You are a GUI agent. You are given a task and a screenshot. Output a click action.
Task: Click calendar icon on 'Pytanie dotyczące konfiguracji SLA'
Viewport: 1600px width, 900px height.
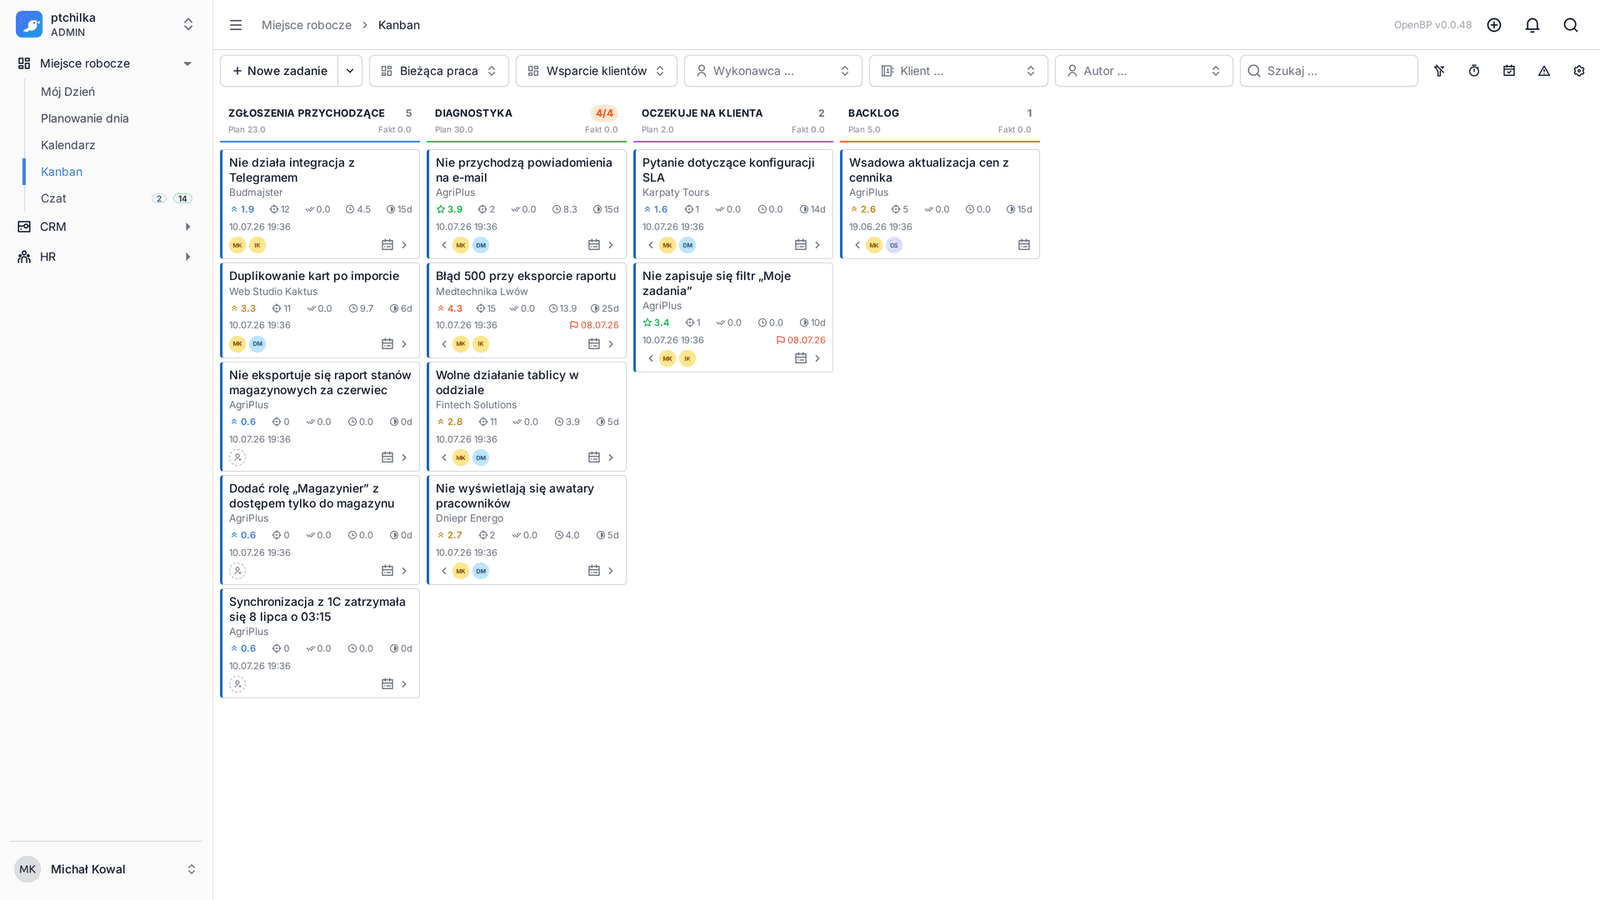[x=800, y=245]
